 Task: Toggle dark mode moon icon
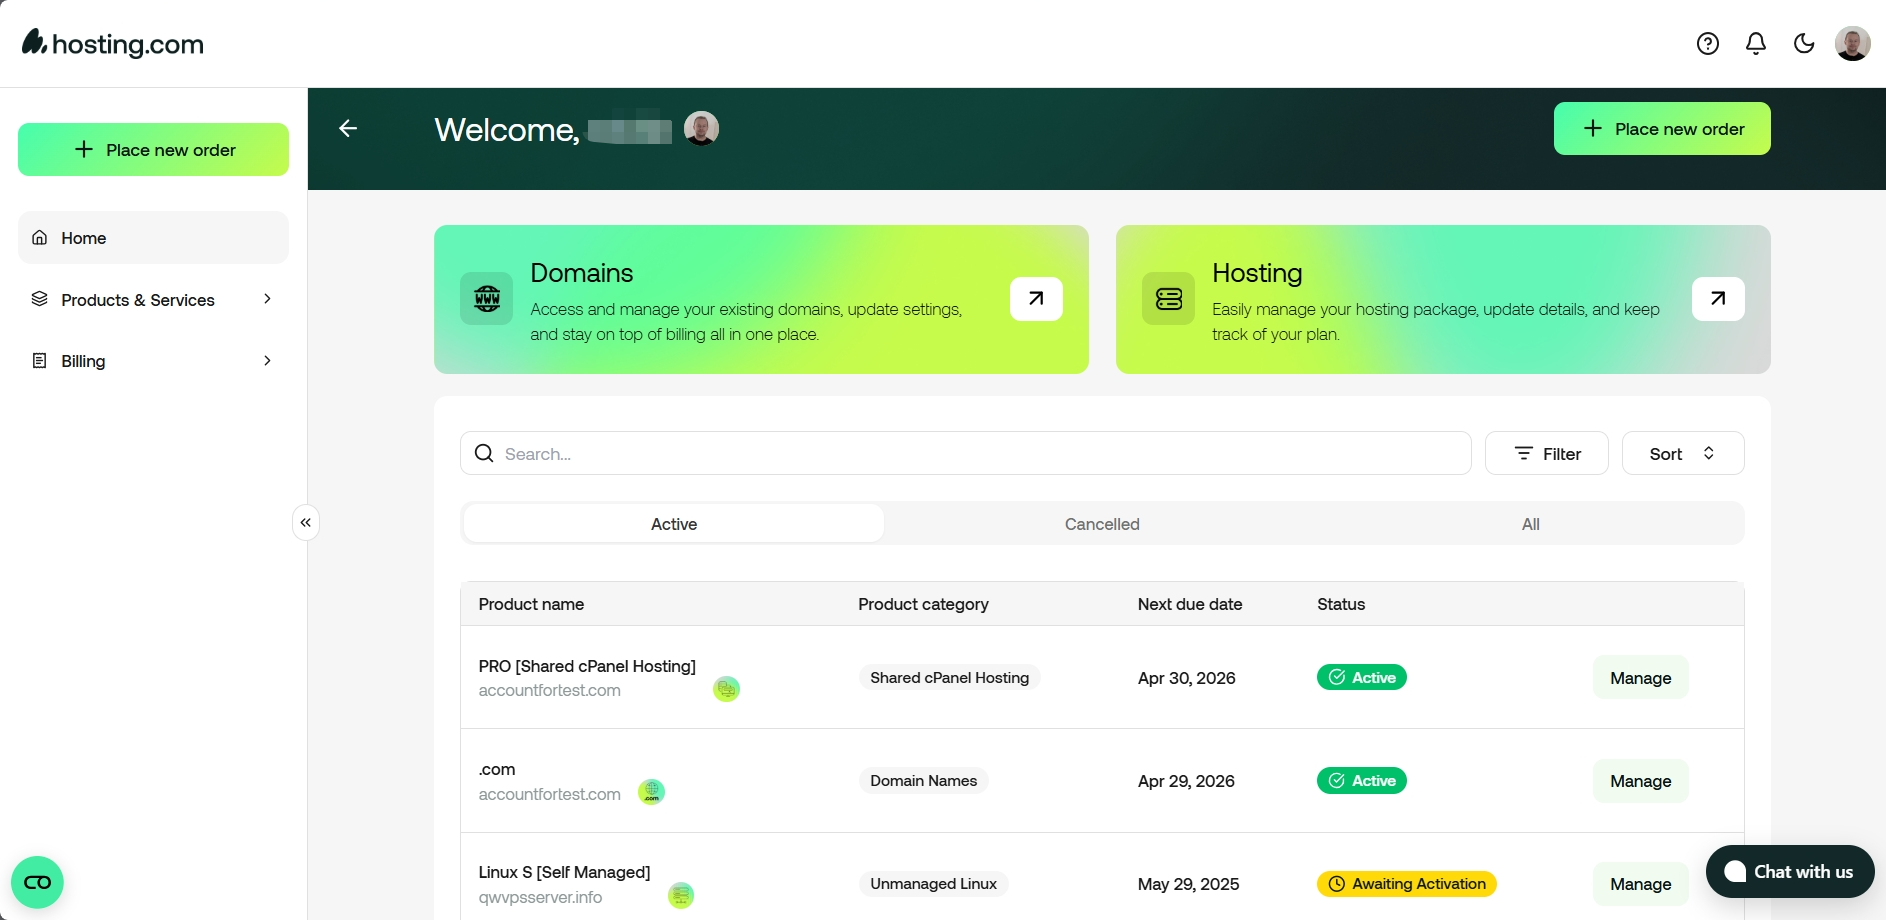point(1804,44)
